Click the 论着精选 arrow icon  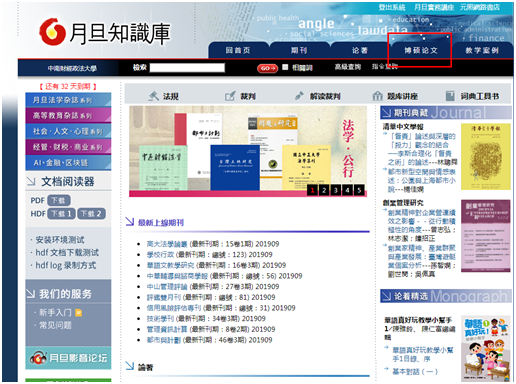(x=386, y=296)
